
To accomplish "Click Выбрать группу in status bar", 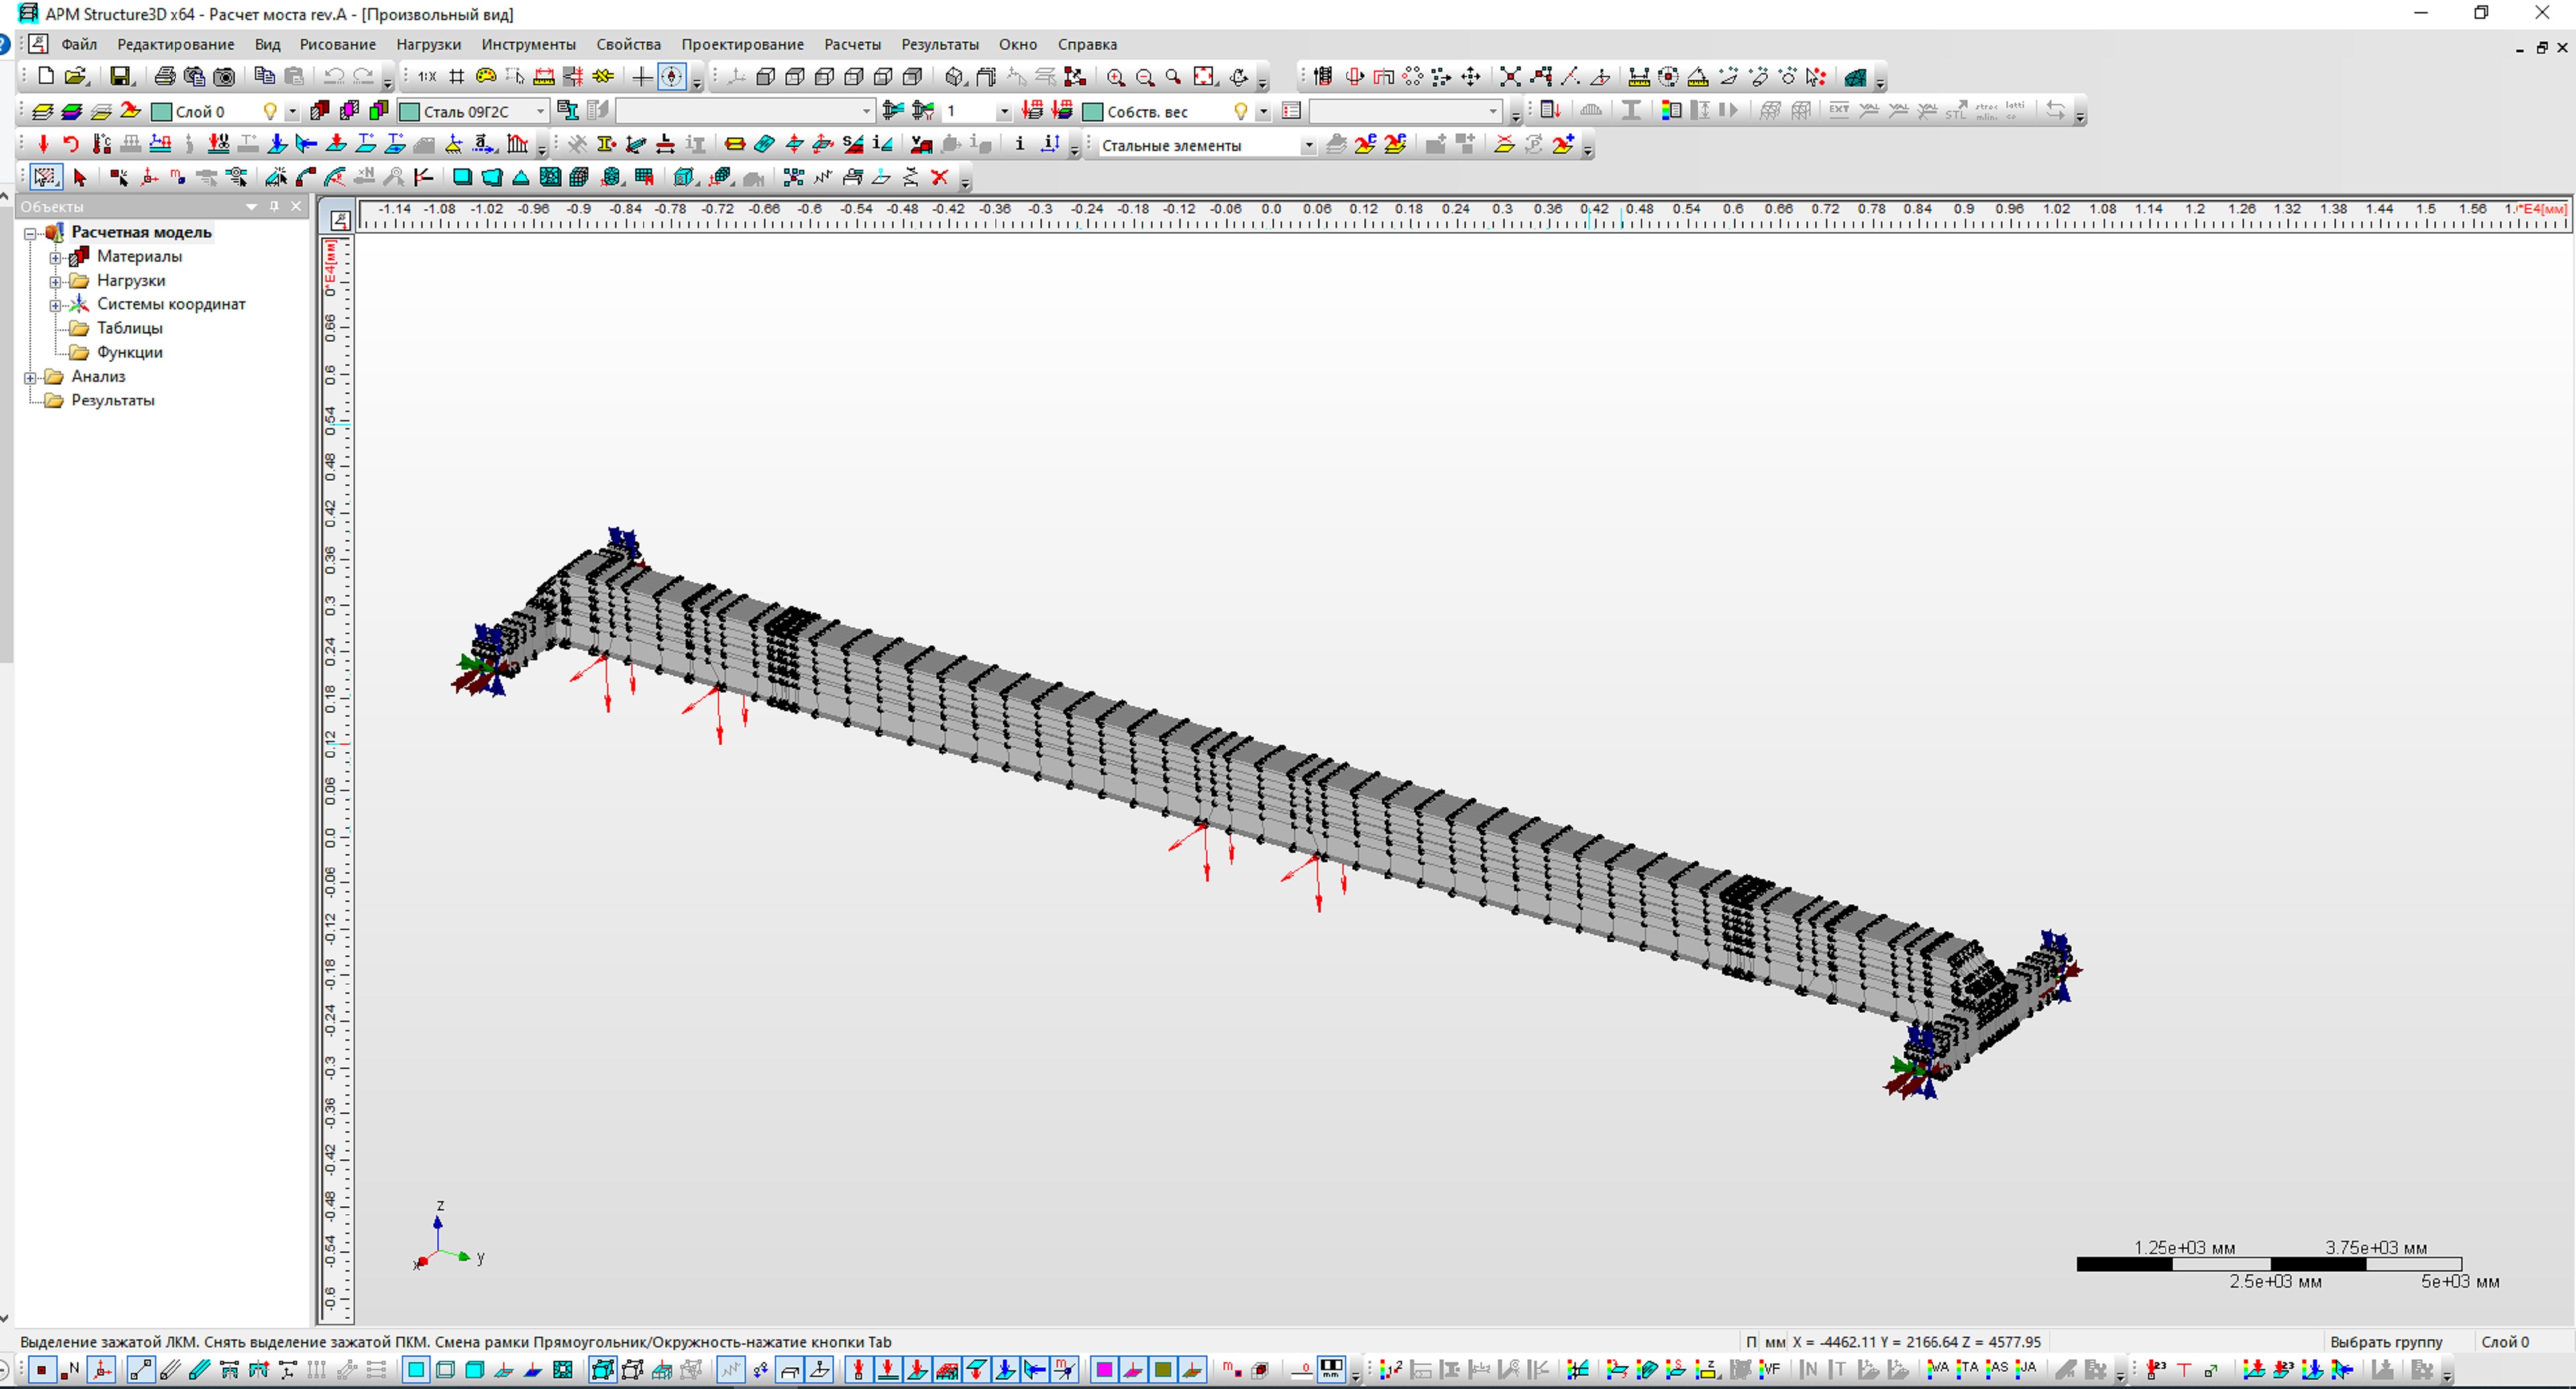I will coord(2386,1342).
